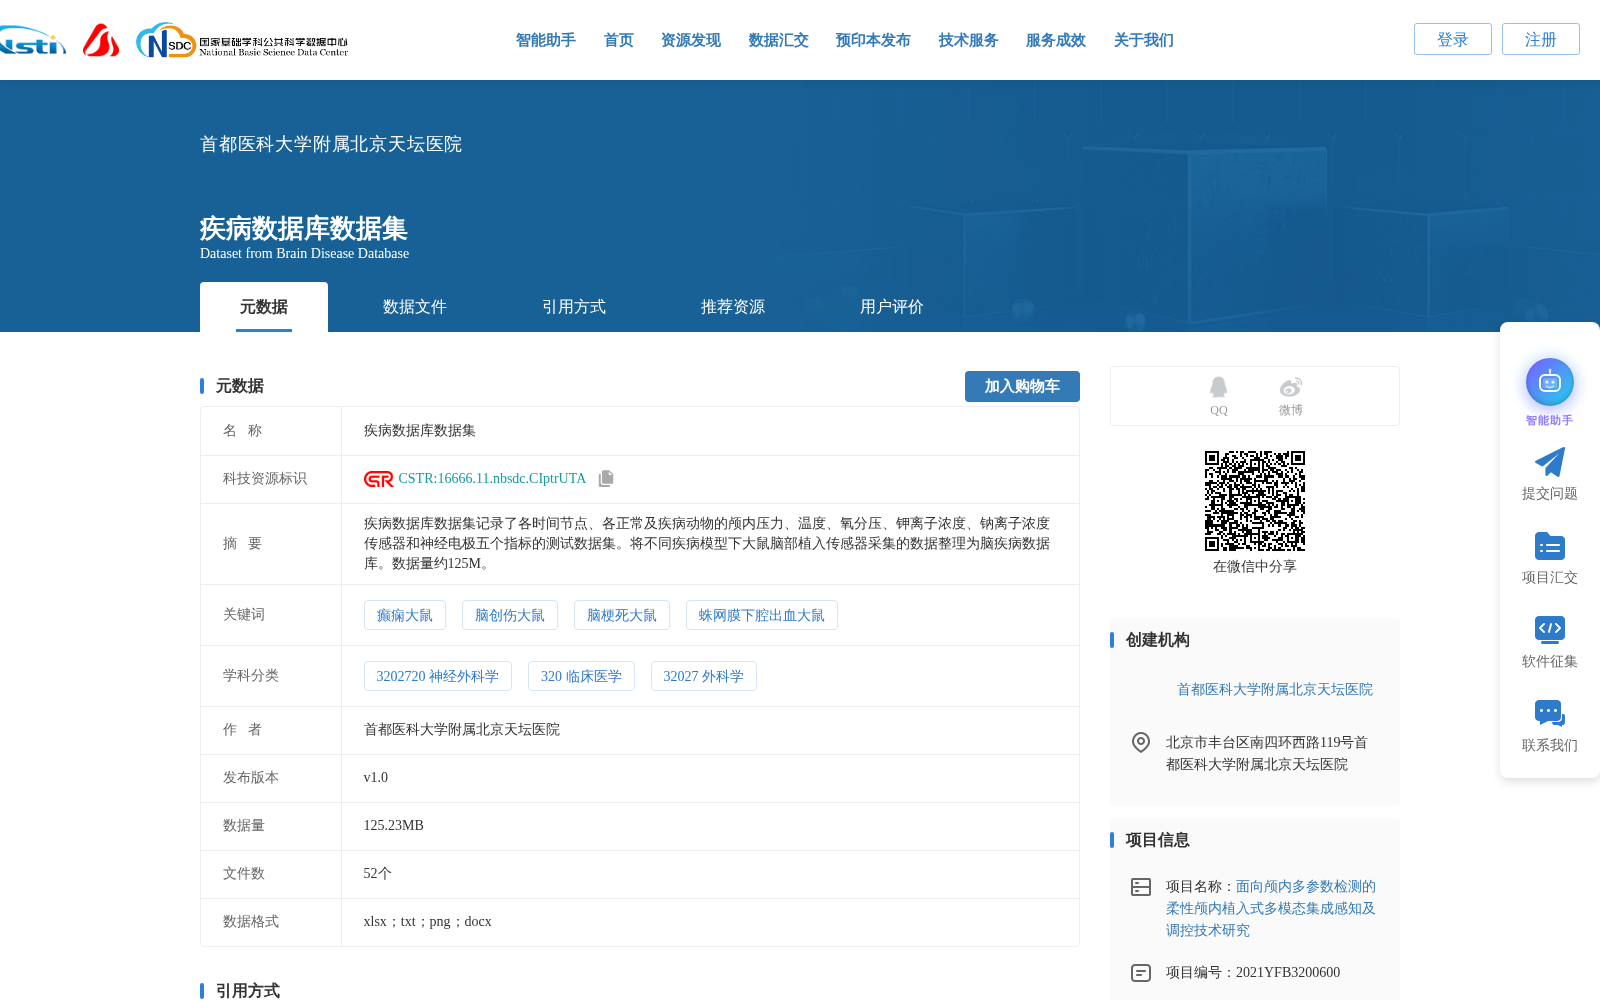
Task: Click the WeChat share QR code
Action: point(1254,500)
